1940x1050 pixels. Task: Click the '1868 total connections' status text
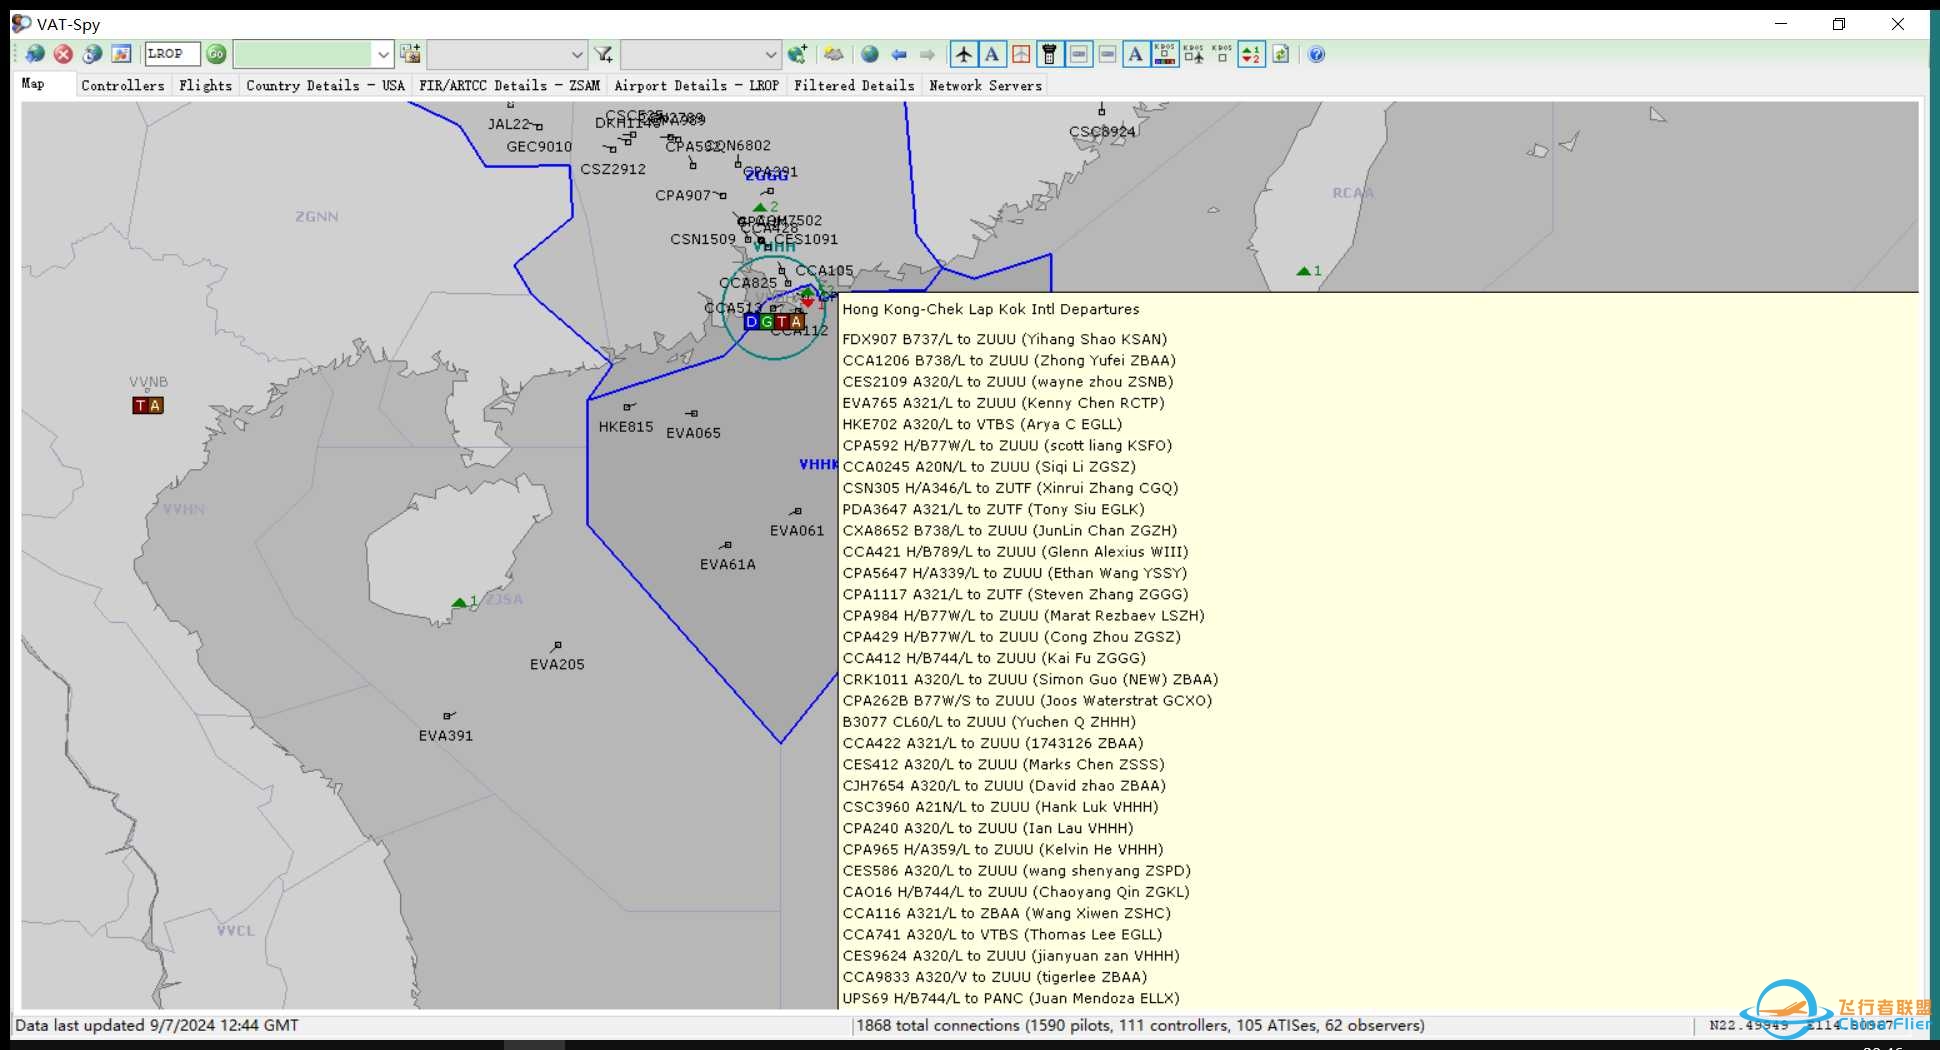(1140, 1025)
